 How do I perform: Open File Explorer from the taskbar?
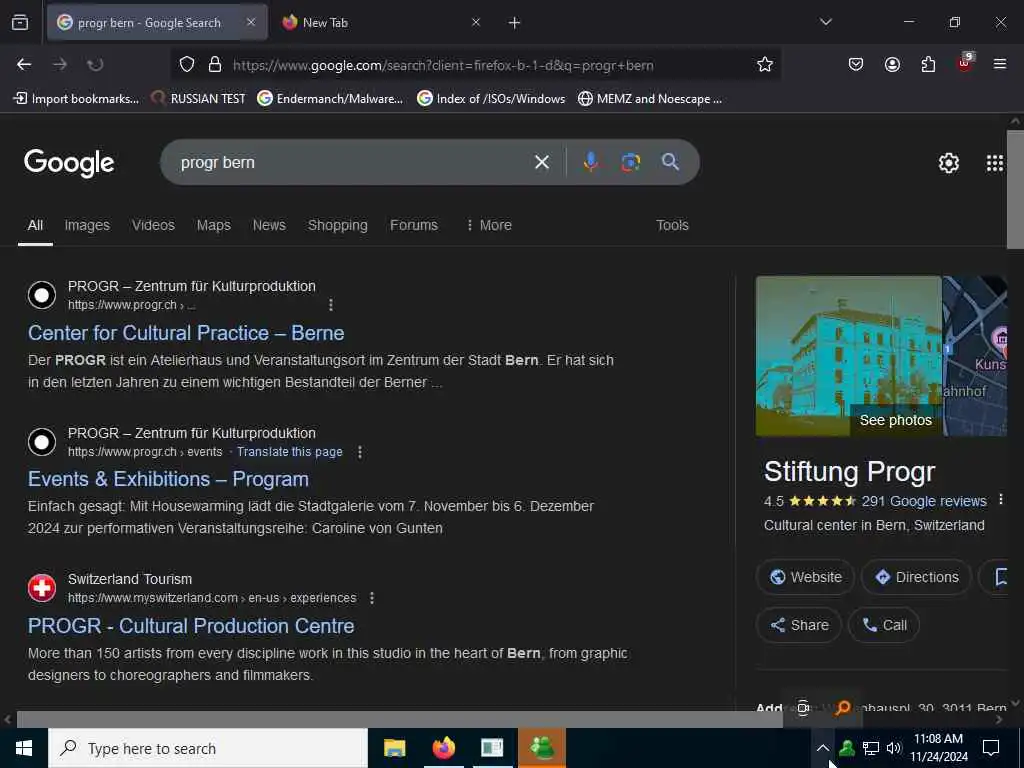coord(394,748)
